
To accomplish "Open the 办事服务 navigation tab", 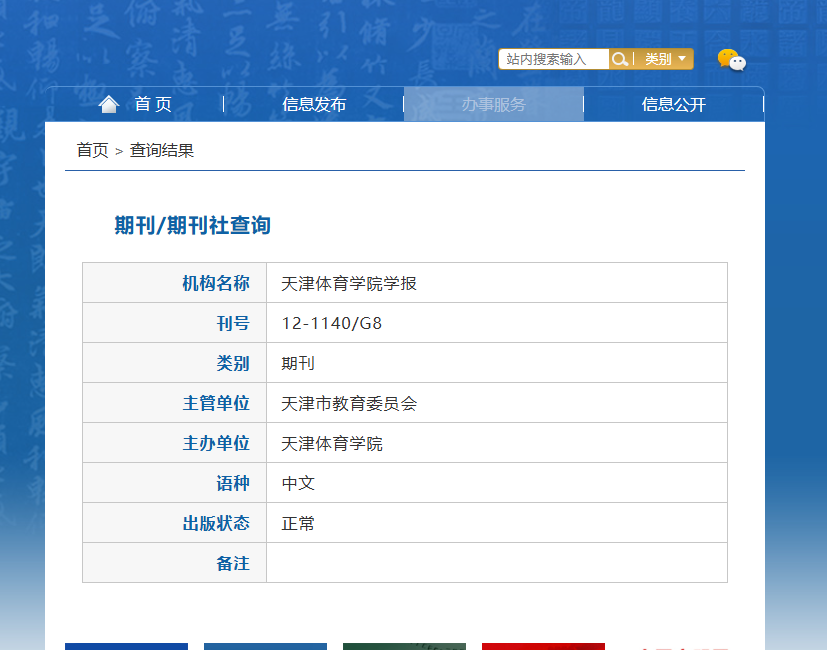I will [x=494, y=104].
